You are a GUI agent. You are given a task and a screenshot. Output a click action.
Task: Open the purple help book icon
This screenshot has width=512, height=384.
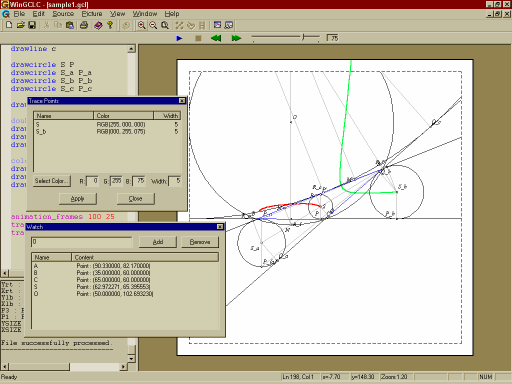(x=98, y=25)
